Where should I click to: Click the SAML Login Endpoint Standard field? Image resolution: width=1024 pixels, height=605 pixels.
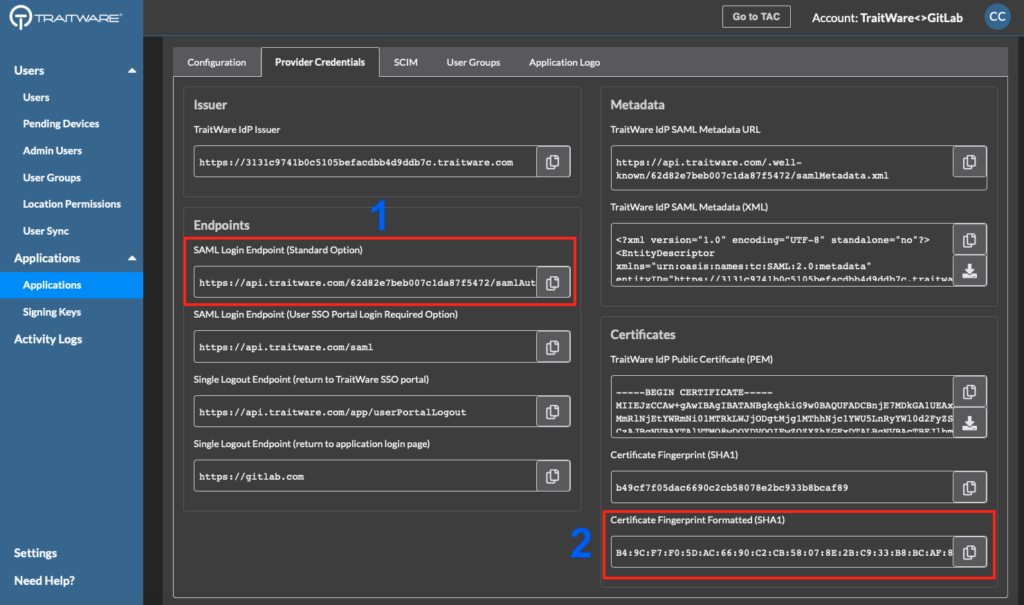pyautogui.click(x=365, y=282)
